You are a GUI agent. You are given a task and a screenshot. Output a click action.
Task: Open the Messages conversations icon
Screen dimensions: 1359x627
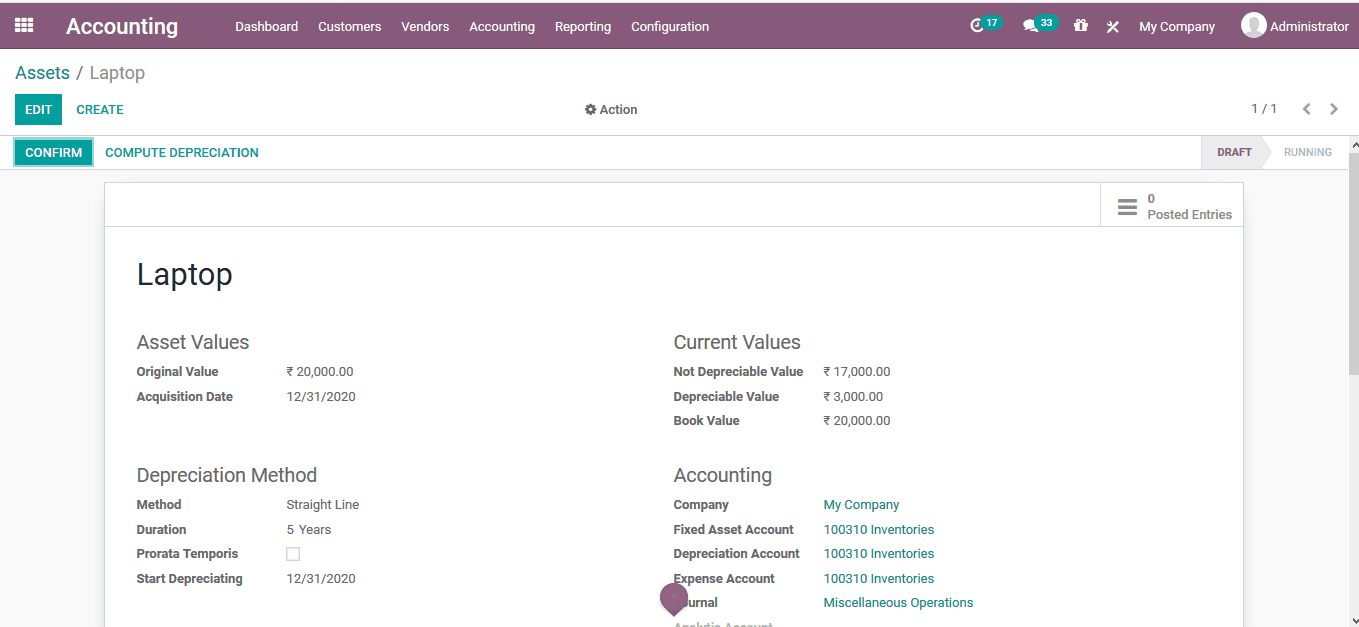point(1032,26)
